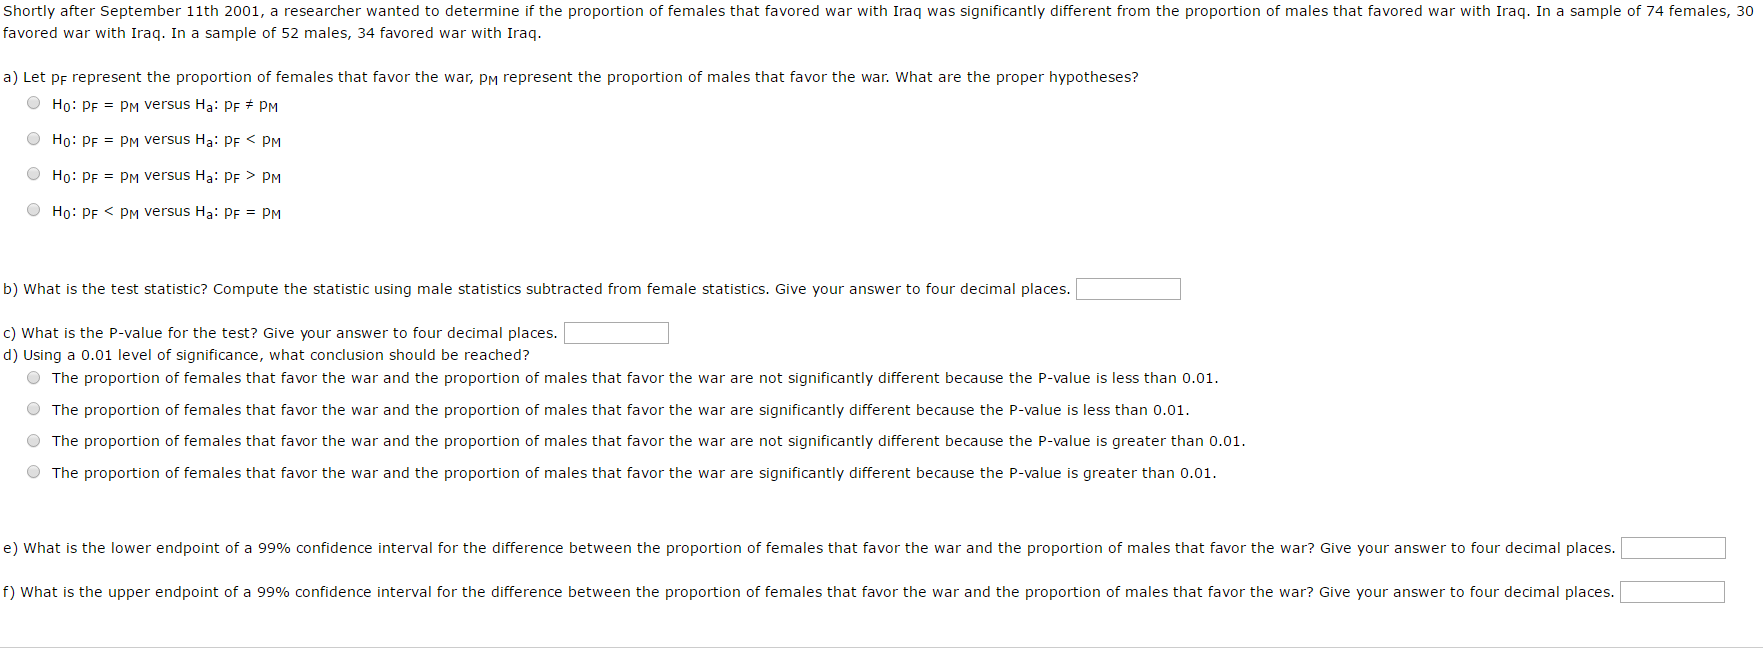Click the test statistic answer box
This screenshot has height=651, width=1763.
click(1127, 289)
